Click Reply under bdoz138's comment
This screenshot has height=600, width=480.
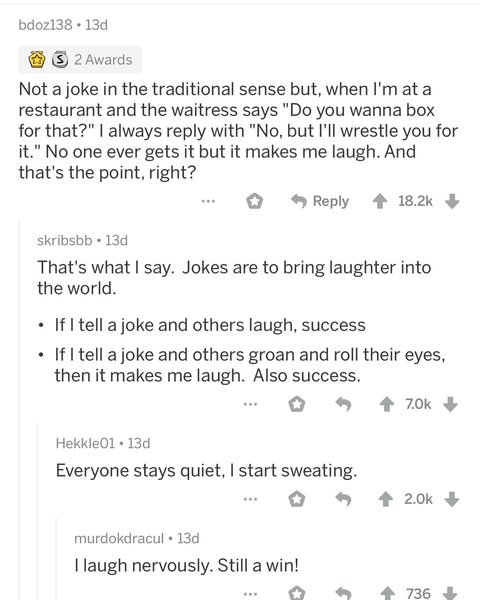coord(320,201)
